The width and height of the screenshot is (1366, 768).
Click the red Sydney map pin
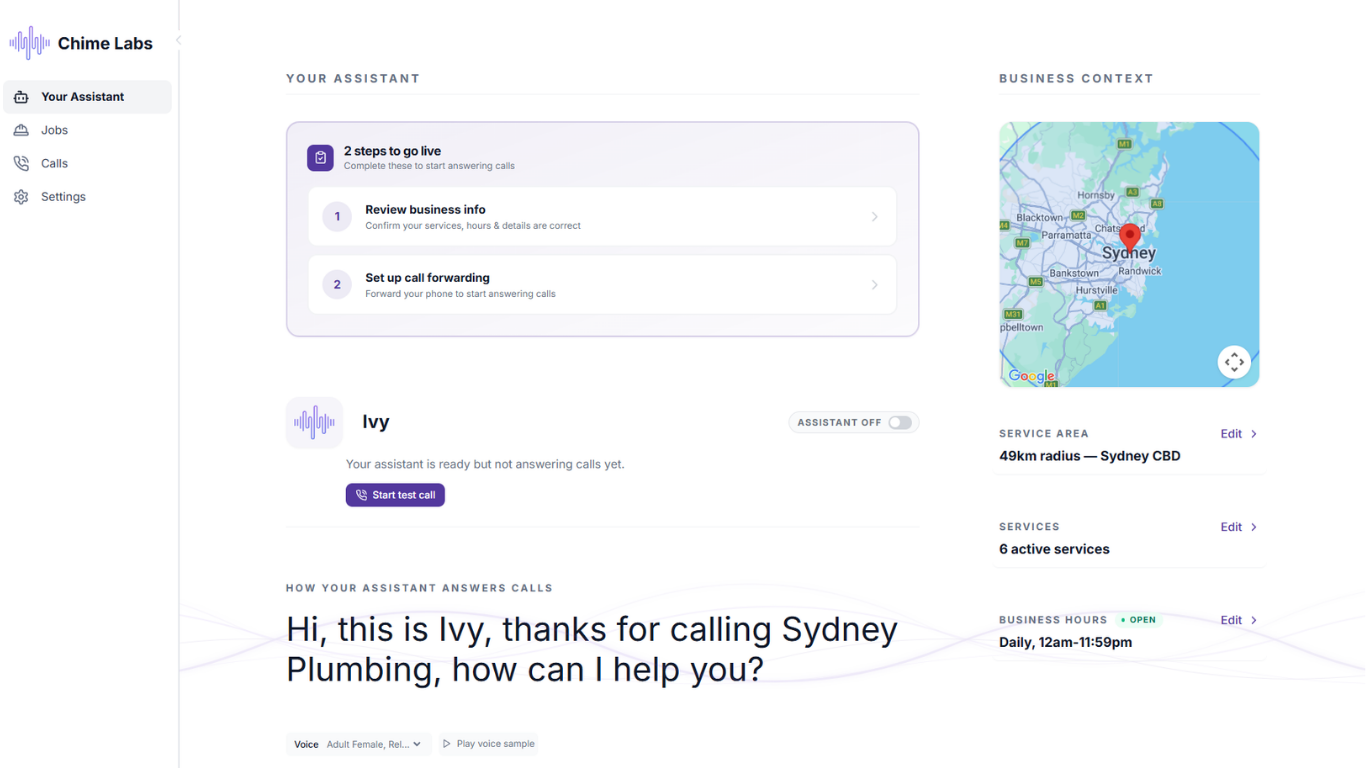pos(1129,237)
